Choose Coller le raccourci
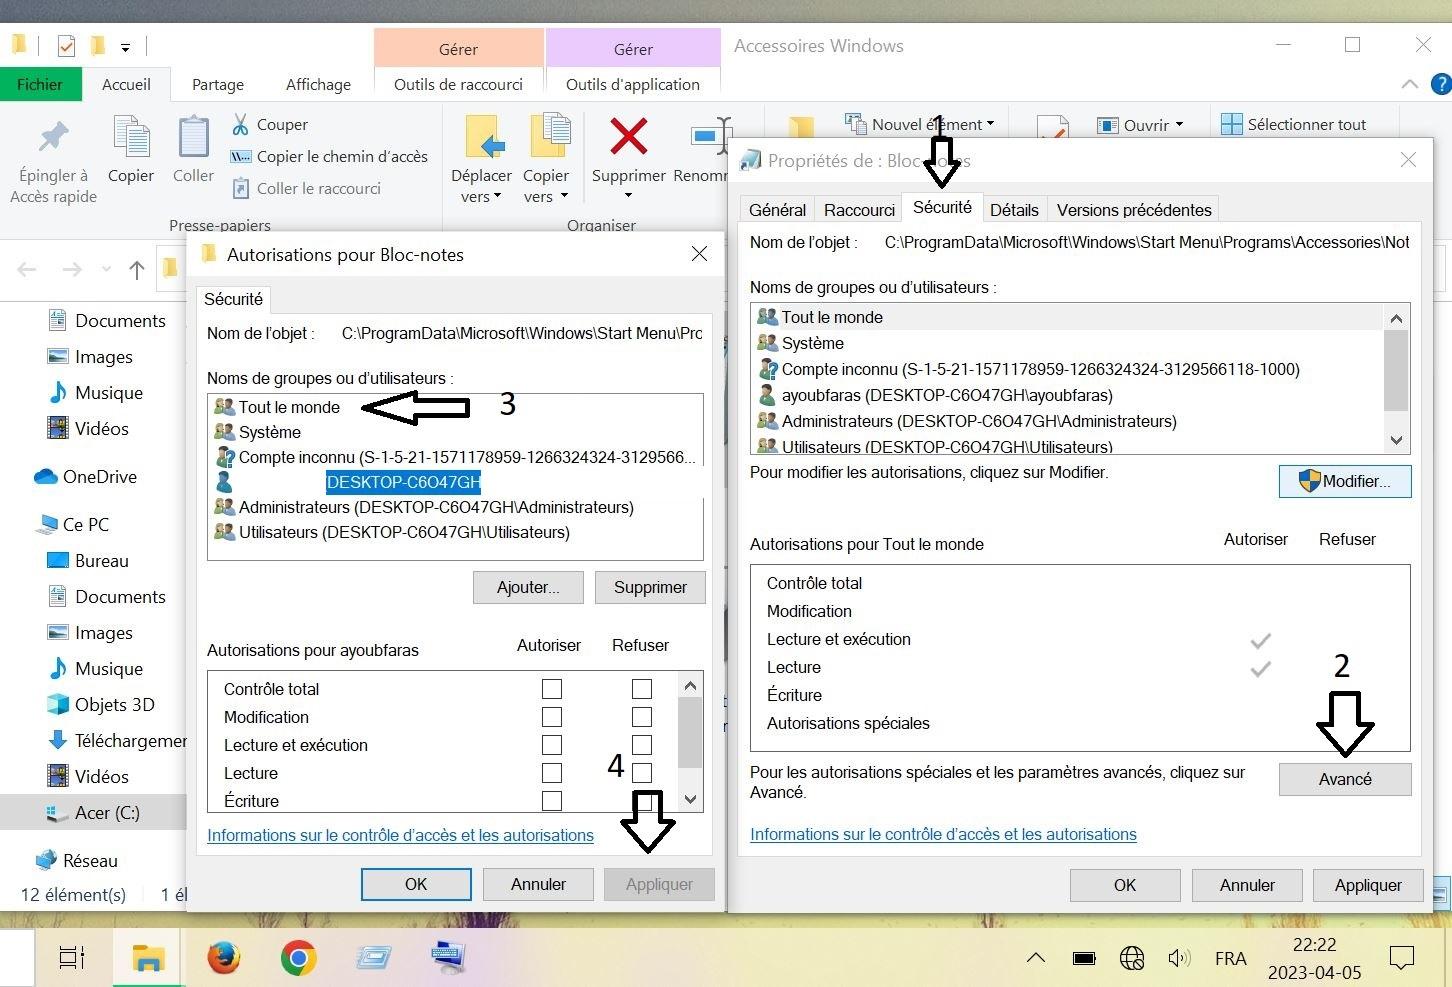 306,189
